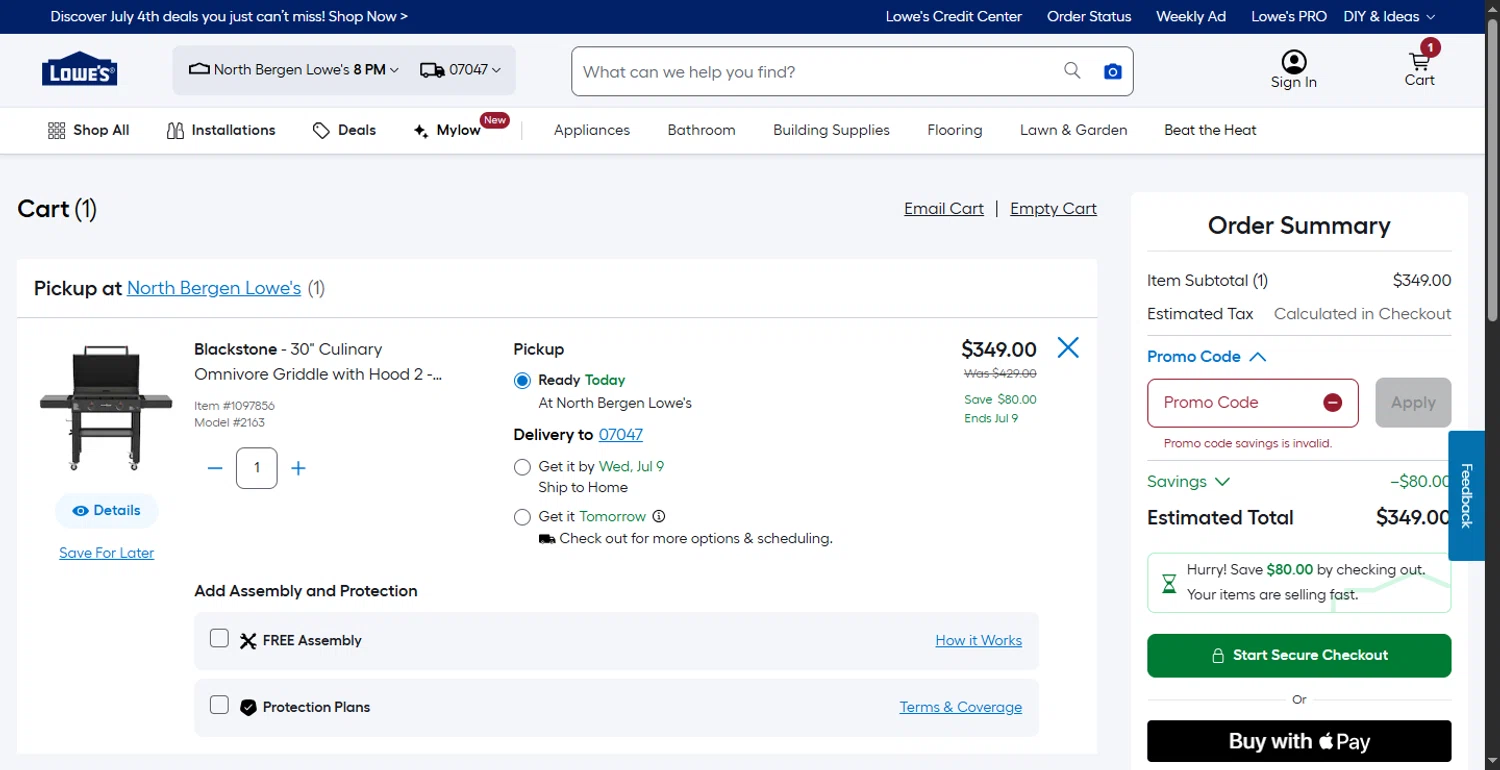Open Installations menu item
The width and height of the screenshot is (1500, 770).
(x=221, y=130)
